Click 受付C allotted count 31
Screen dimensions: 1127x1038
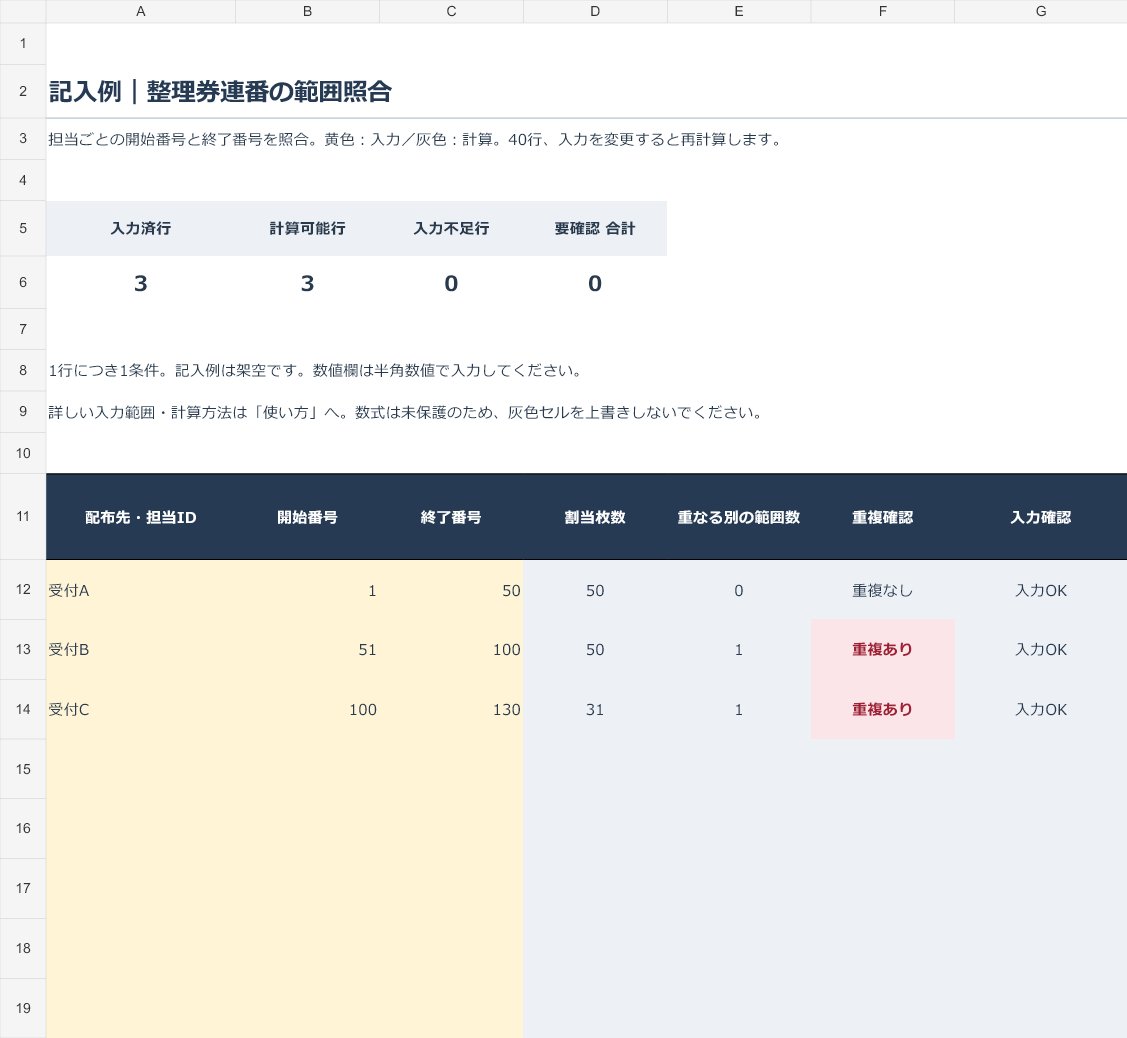[595, 709]
